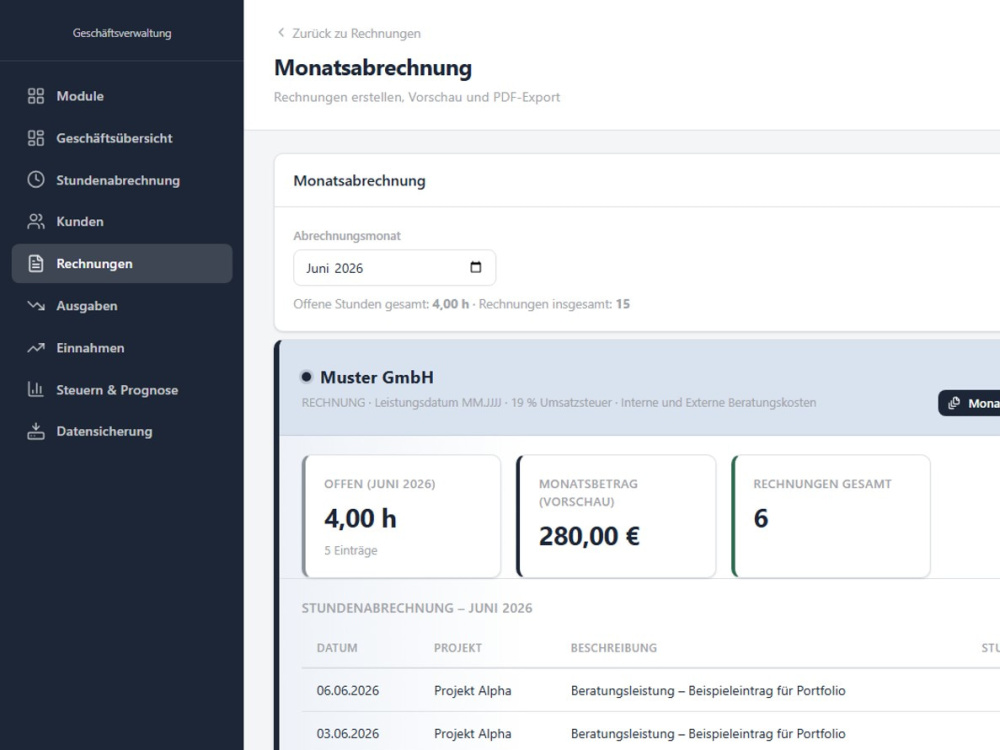Click the BESCHREIBUNG column header
Viewport: 1000px width, 750px height.
[x=614, y=648]
